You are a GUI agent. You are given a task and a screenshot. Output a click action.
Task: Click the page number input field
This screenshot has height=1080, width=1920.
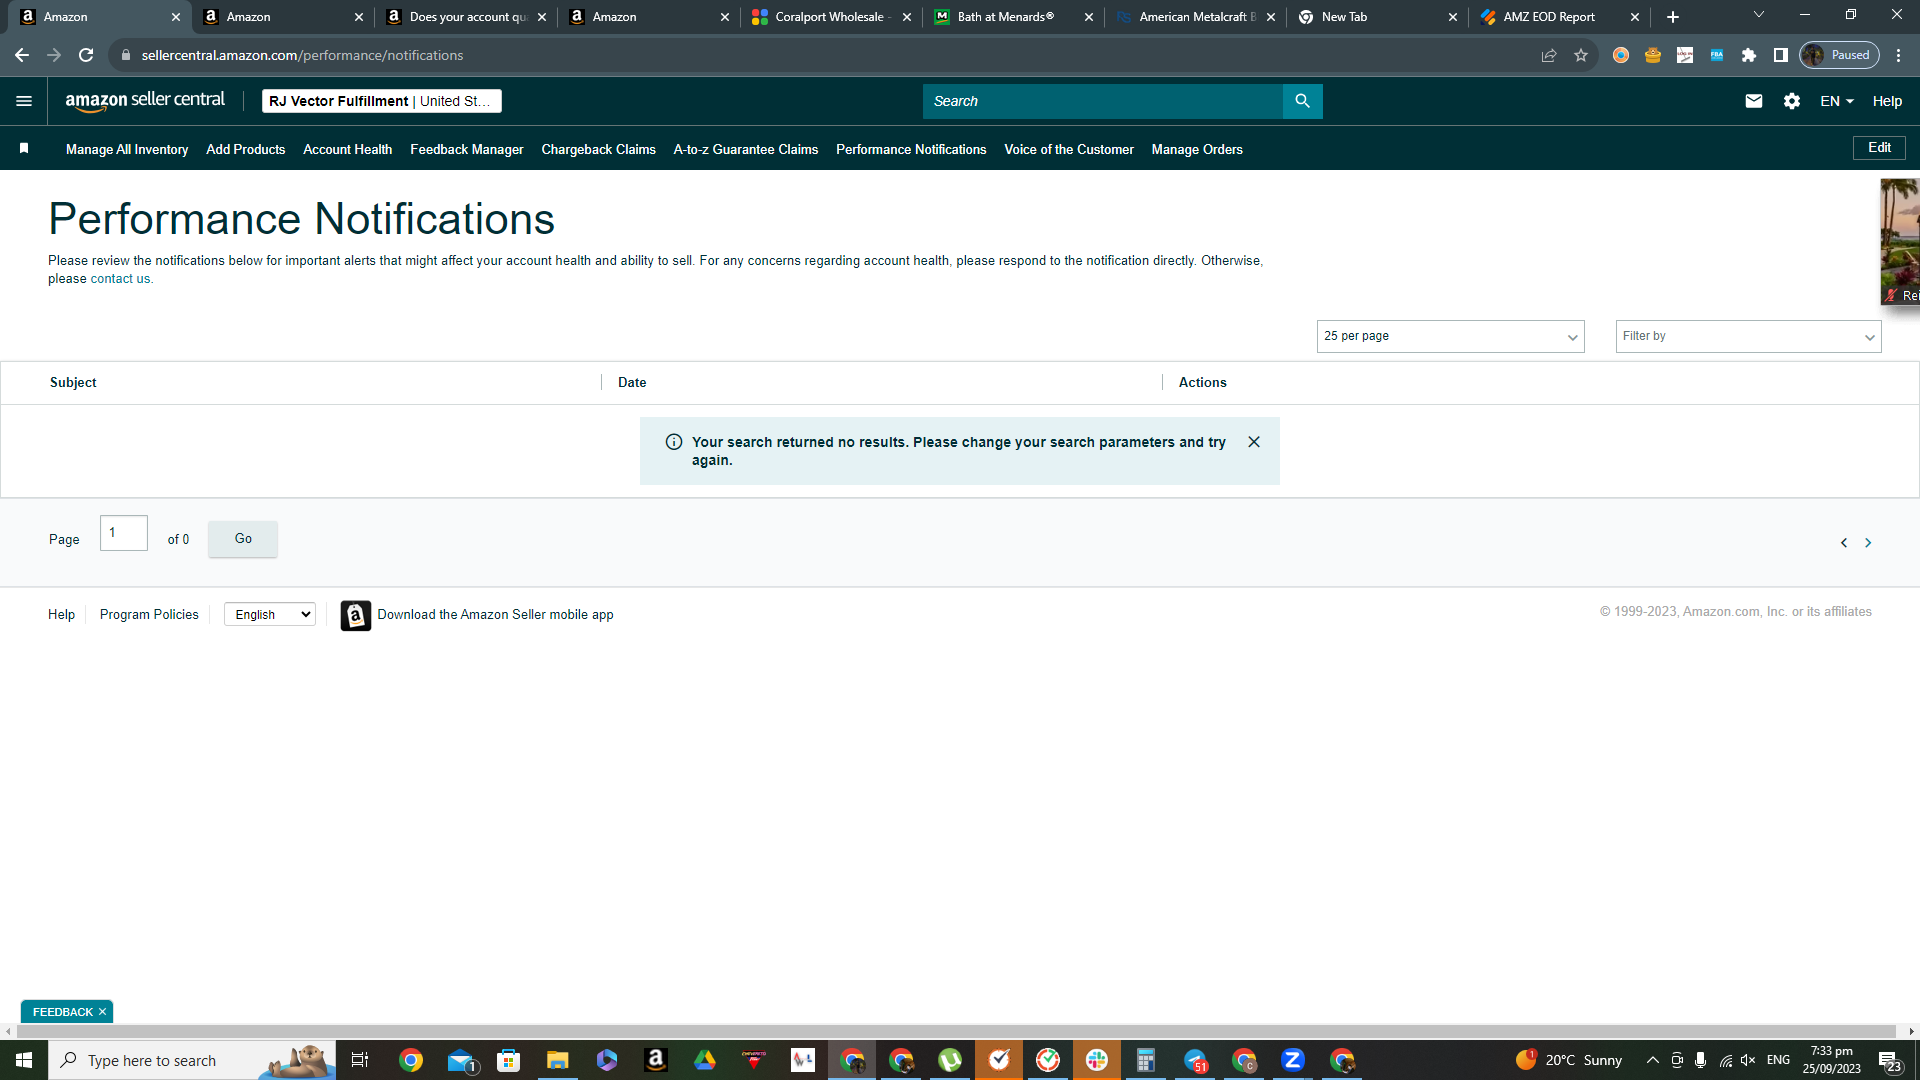click(x=124, y=533)
